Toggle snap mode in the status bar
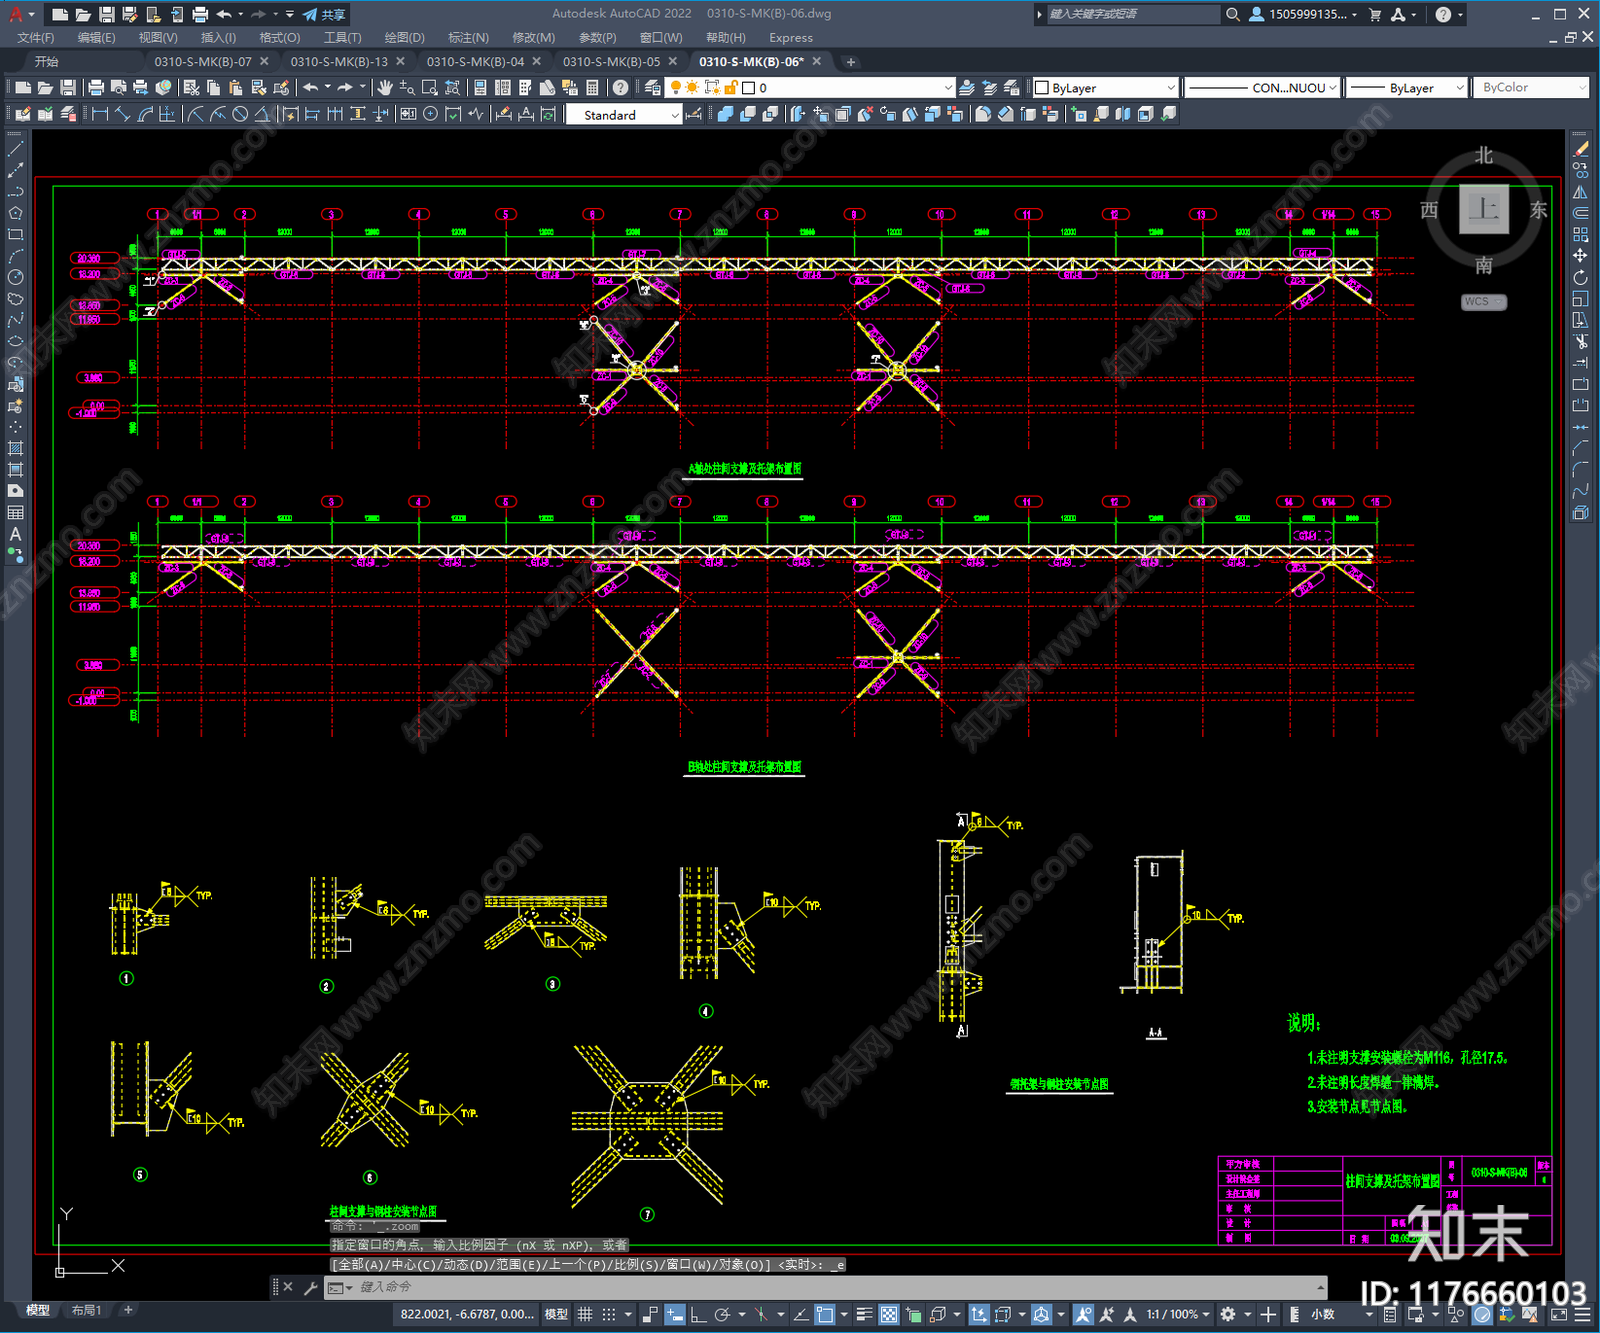 point(608,1314)
